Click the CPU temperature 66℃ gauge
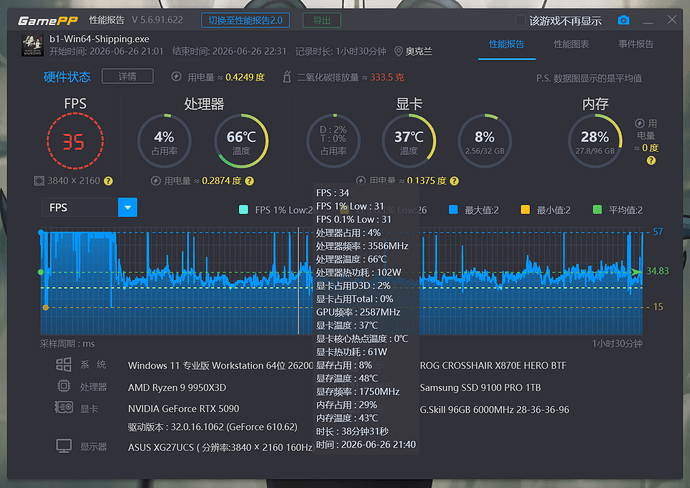 point(241,141)
